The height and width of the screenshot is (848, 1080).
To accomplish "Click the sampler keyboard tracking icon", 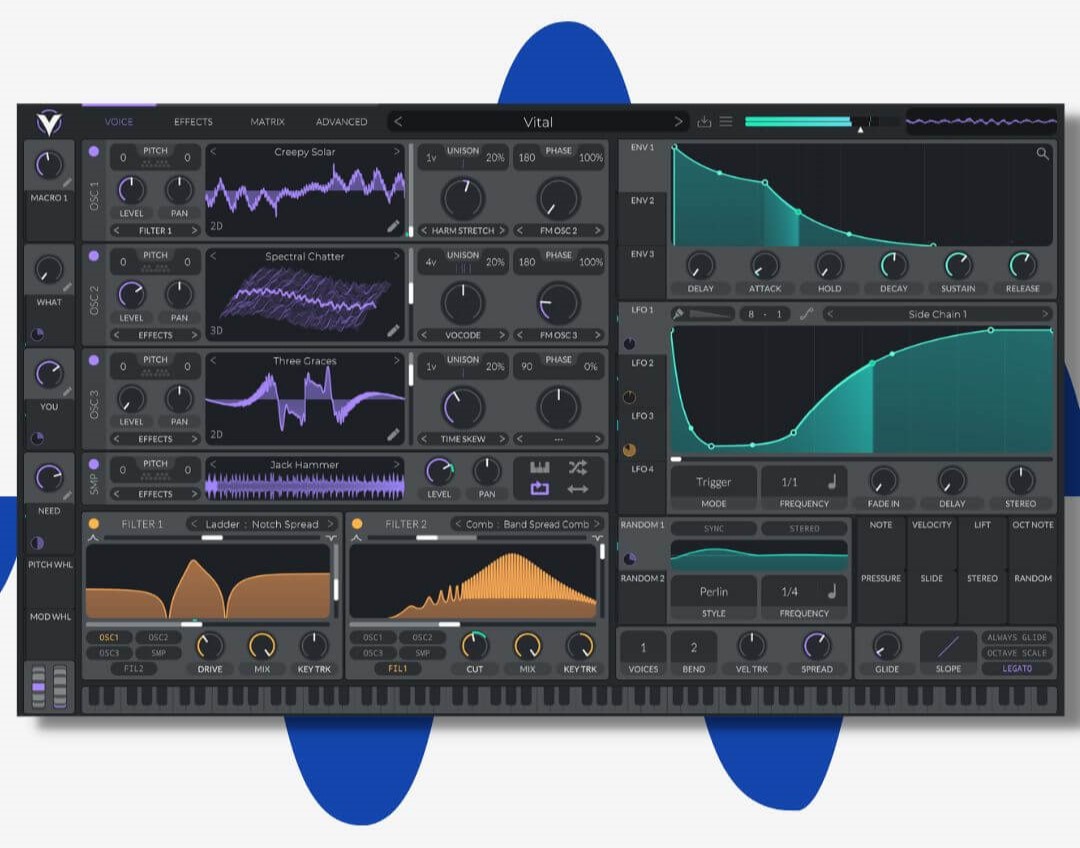I will coord(539,467).
